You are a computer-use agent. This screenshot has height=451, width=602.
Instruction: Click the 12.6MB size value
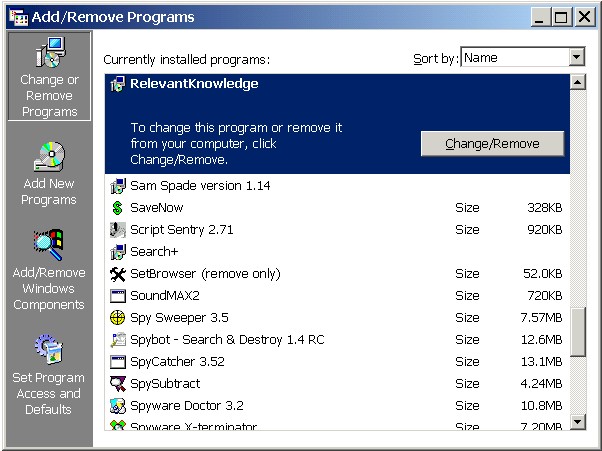[541, 340]
